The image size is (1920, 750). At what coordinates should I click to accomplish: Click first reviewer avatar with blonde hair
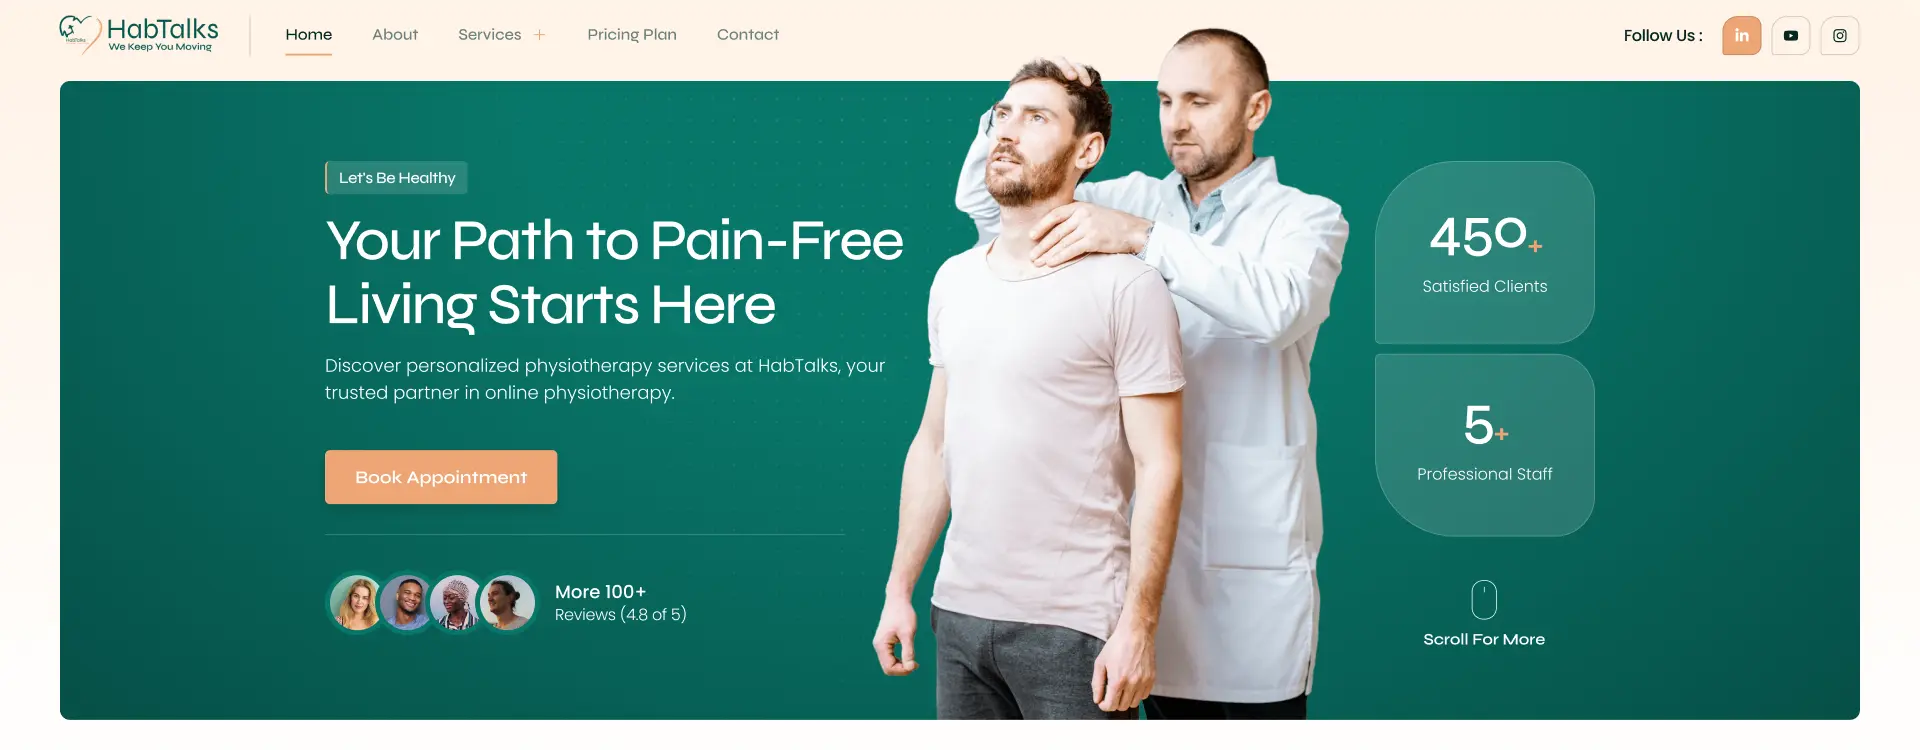tap(355, 603)
